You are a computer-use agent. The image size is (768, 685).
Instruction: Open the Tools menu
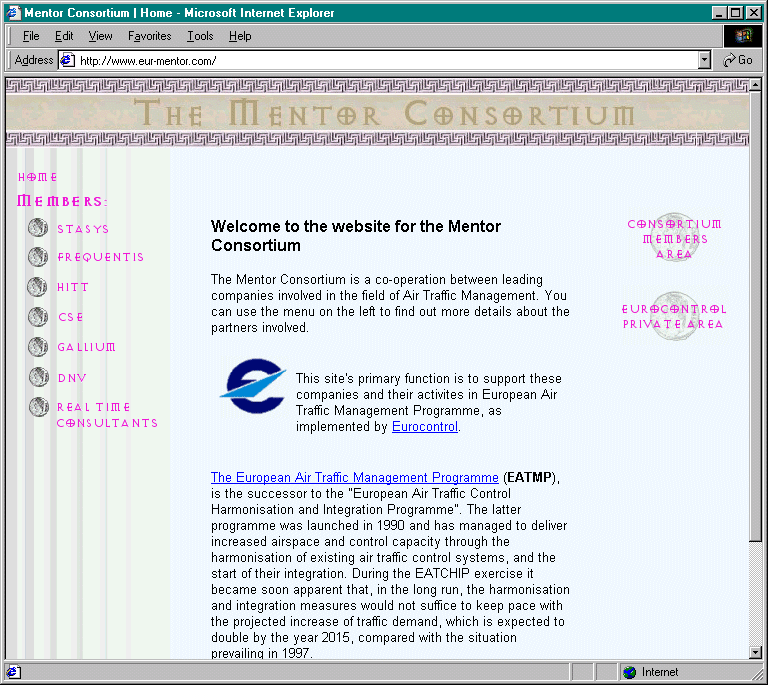pyautogui.click(x=200, y=36)
